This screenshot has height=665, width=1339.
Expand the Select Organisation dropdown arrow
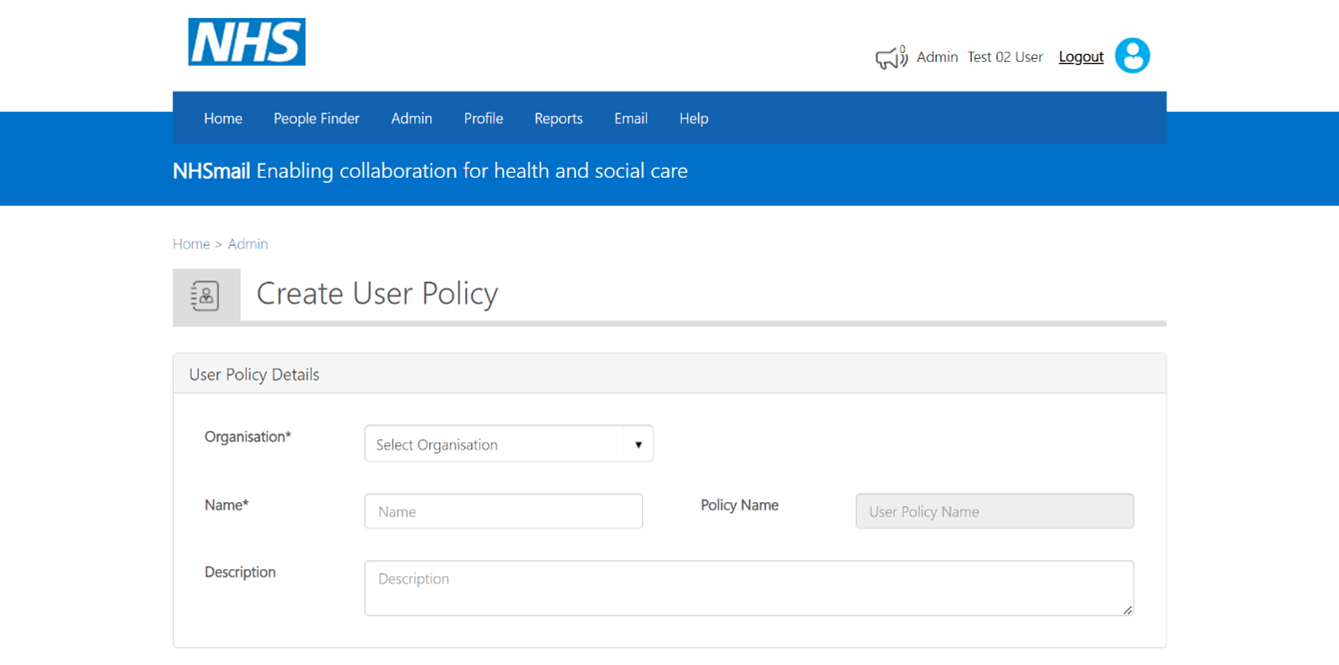(638, 444)
